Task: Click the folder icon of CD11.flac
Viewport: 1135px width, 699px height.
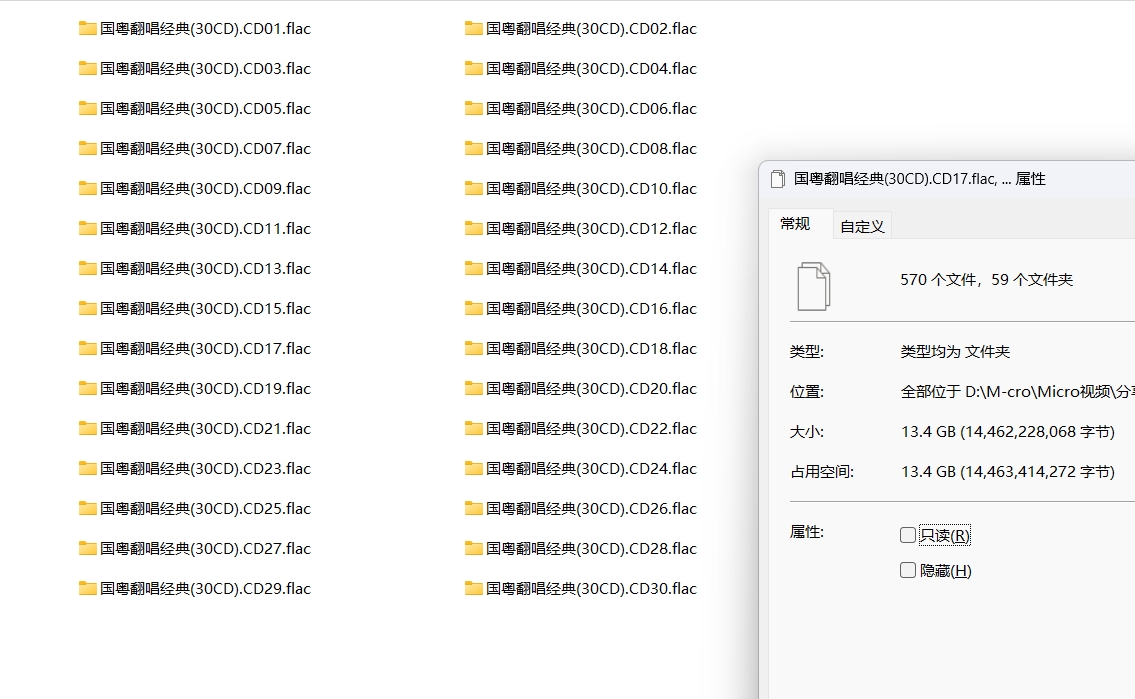Action: point(88,229)
